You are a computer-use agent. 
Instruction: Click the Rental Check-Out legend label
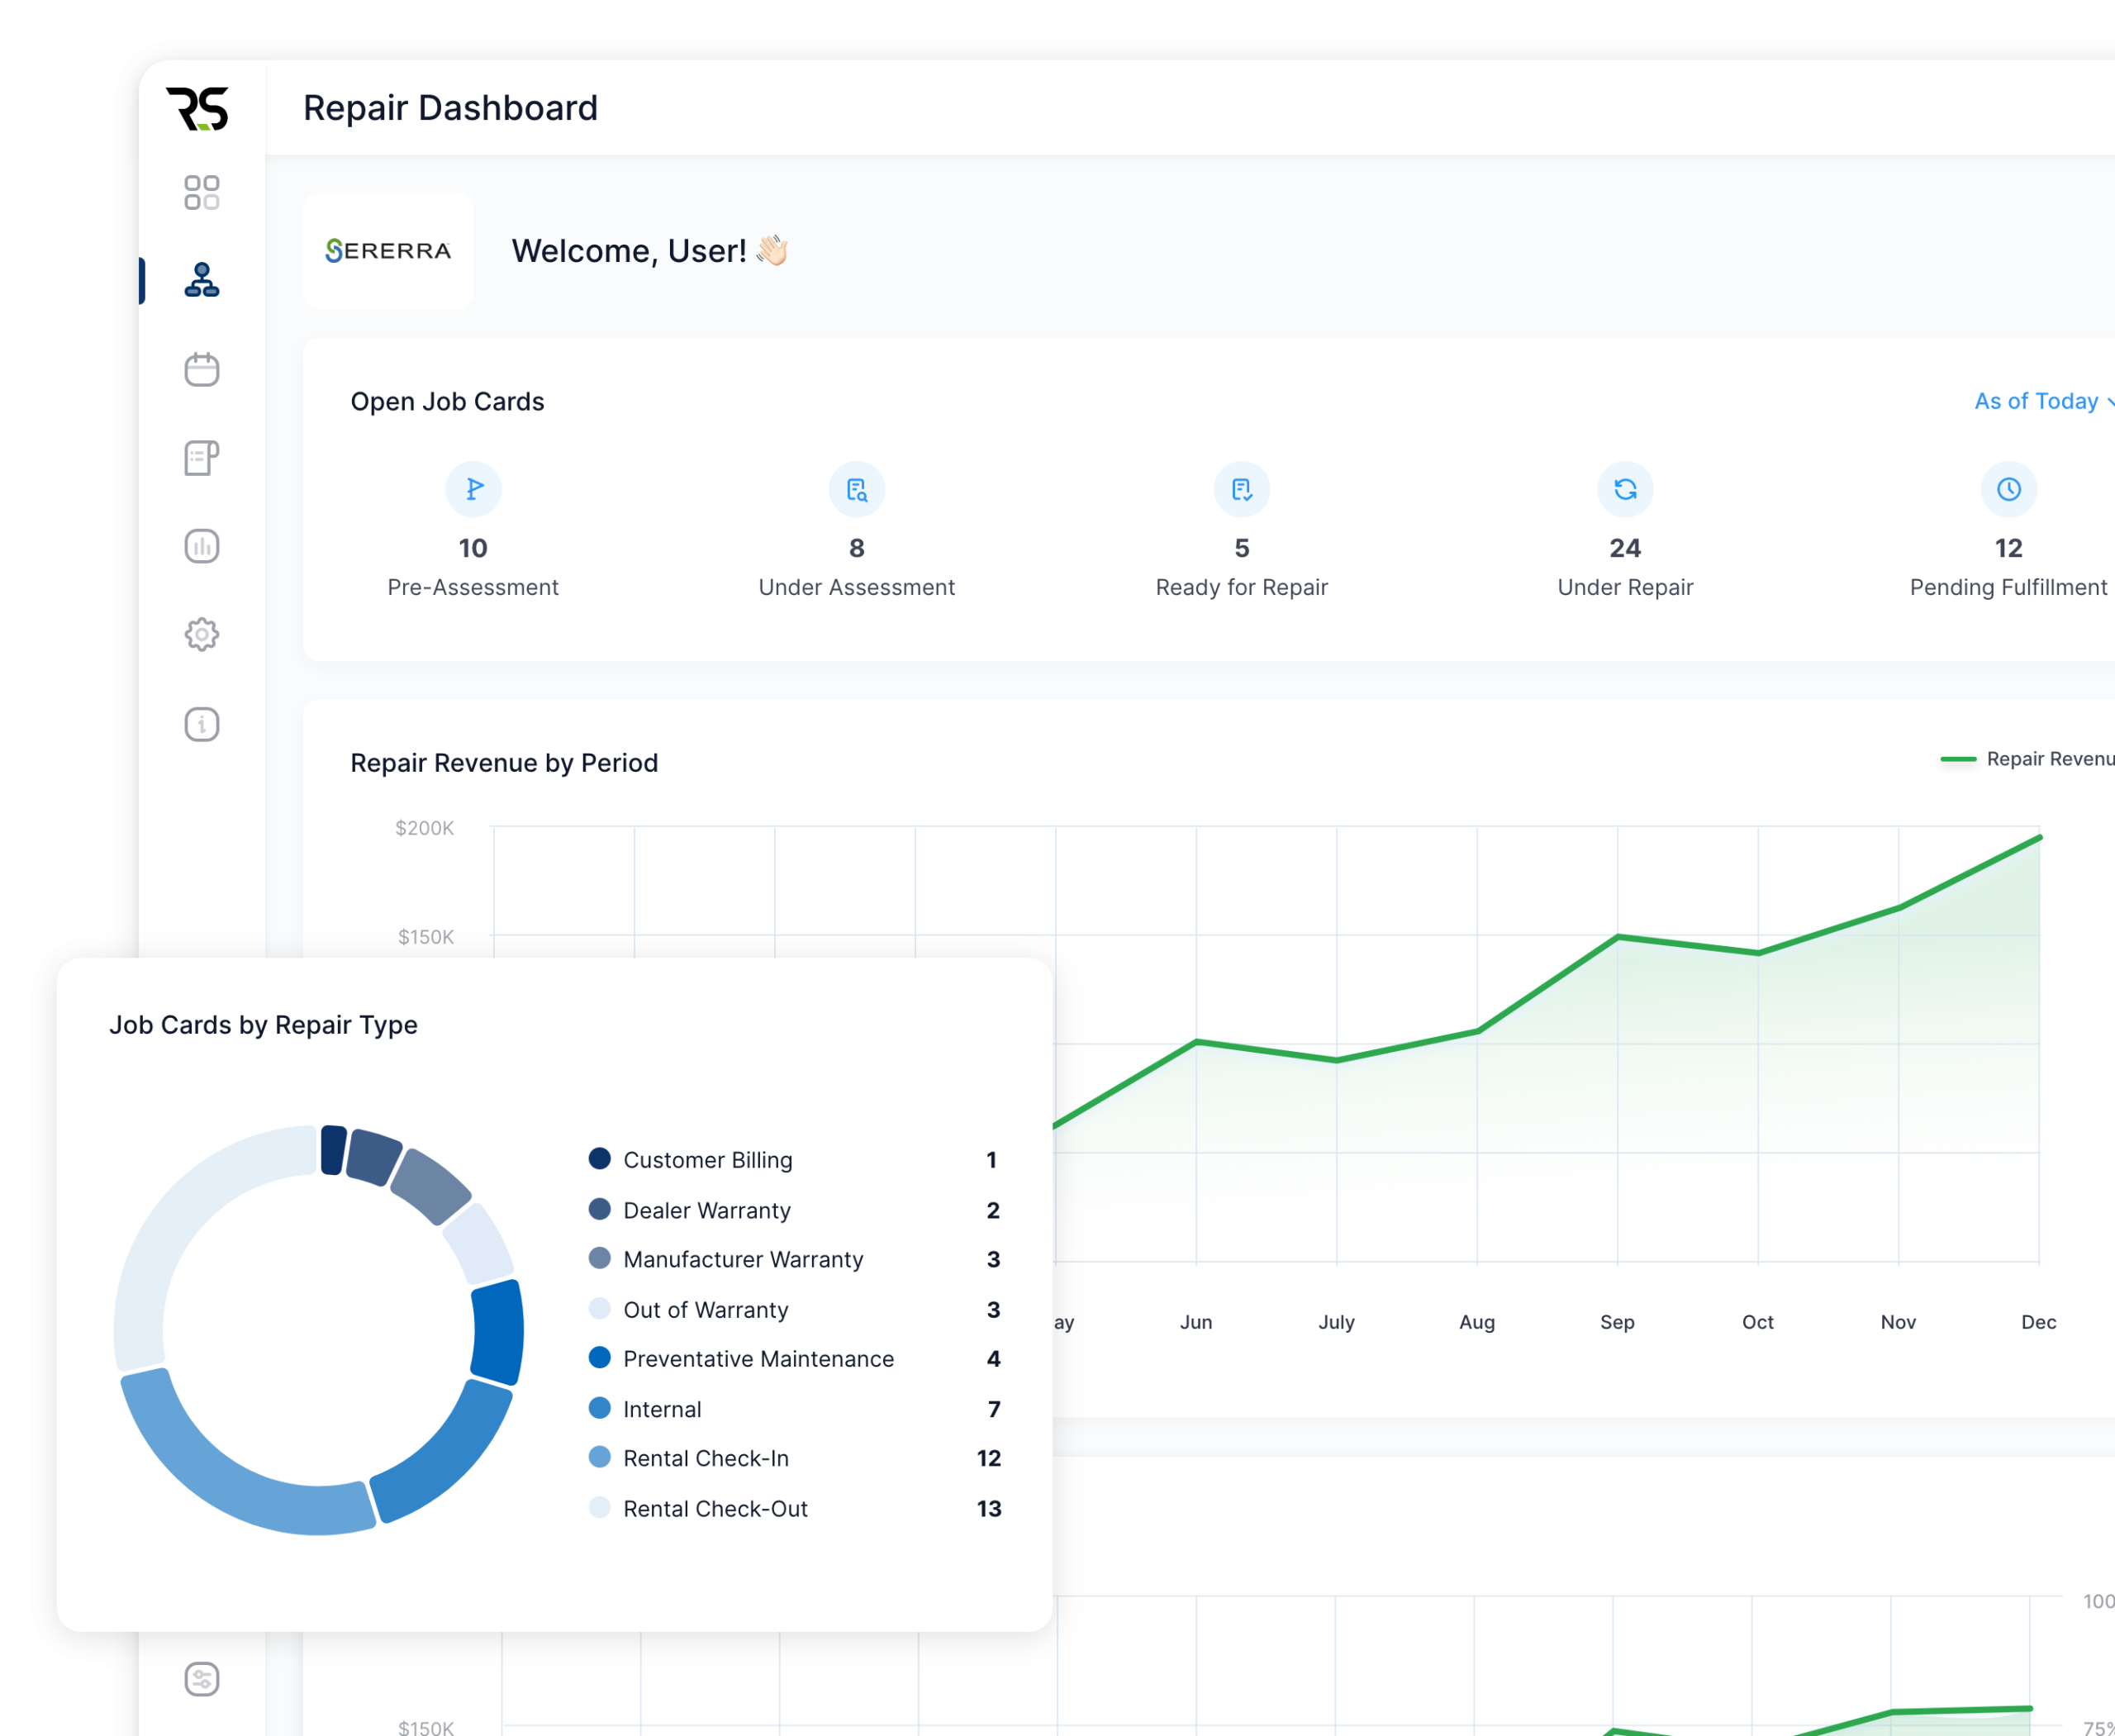point(715,1508)
